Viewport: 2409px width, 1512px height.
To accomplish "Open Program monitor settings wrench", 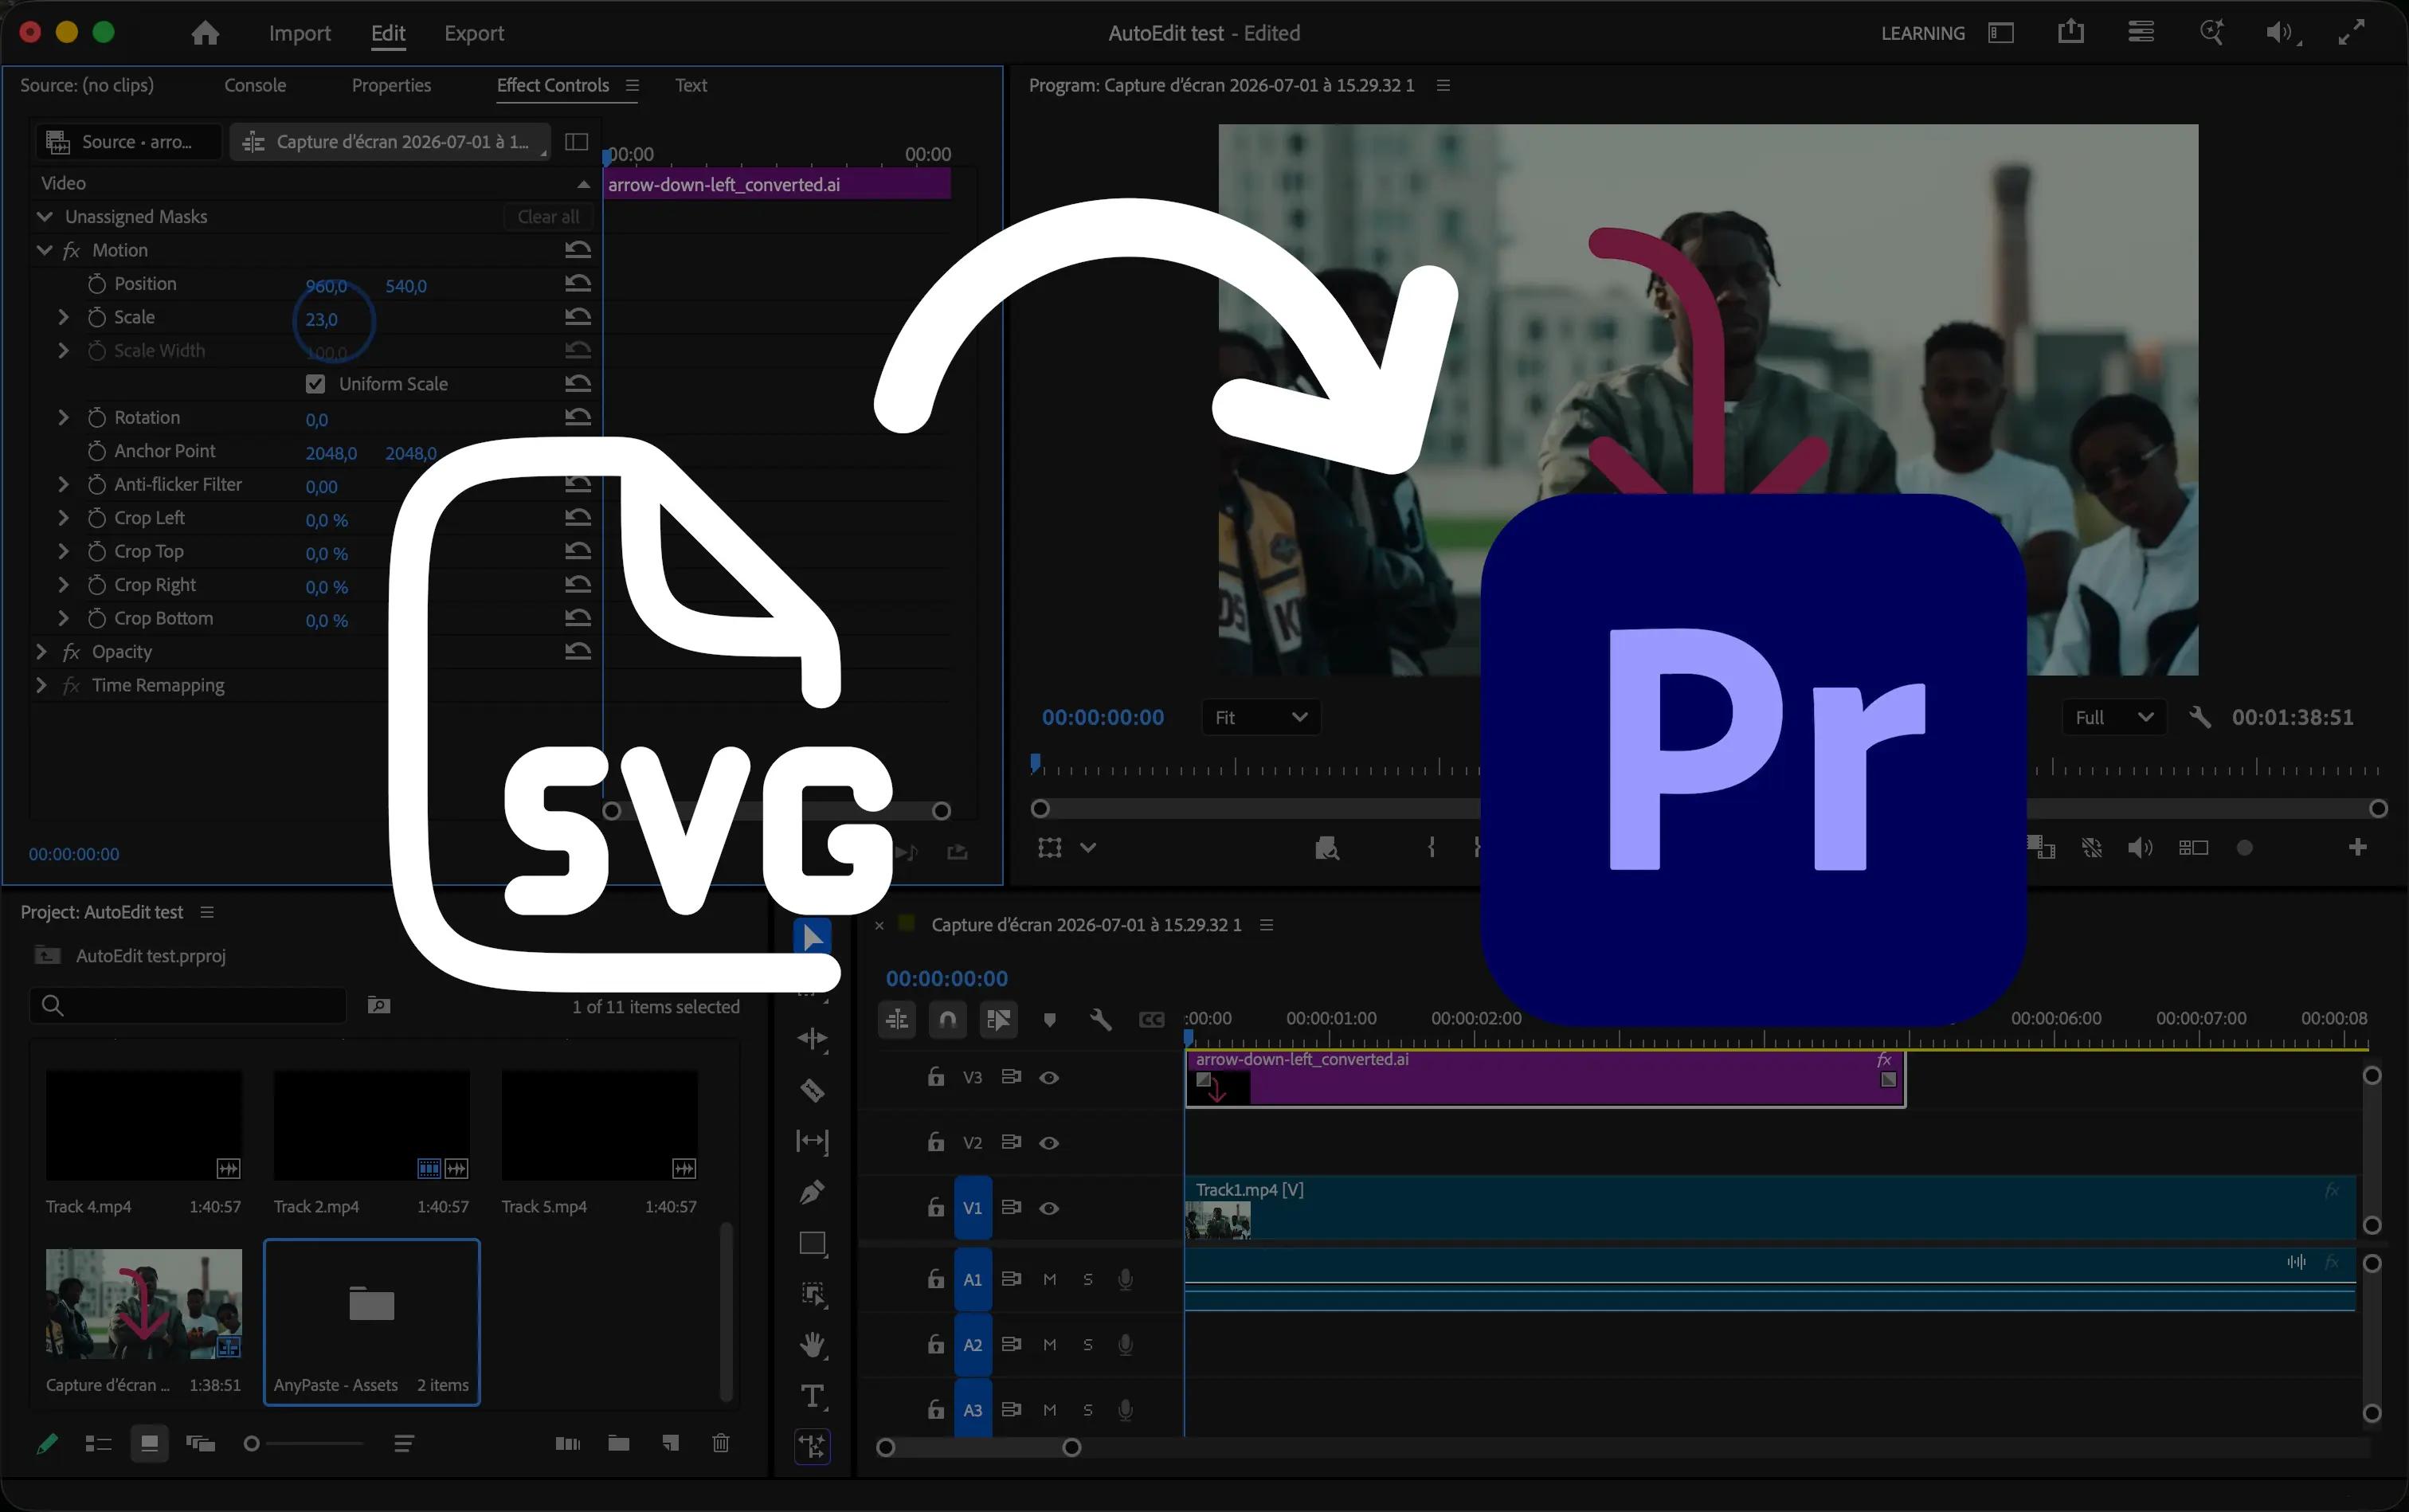I will coord(2199,717).
